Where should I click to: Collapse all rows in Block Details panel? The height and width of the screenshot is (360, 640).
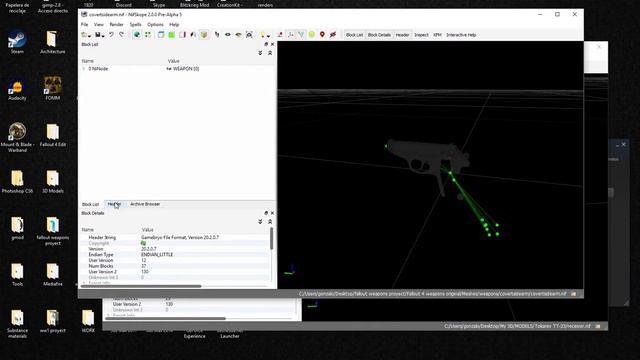pos(270,222)
